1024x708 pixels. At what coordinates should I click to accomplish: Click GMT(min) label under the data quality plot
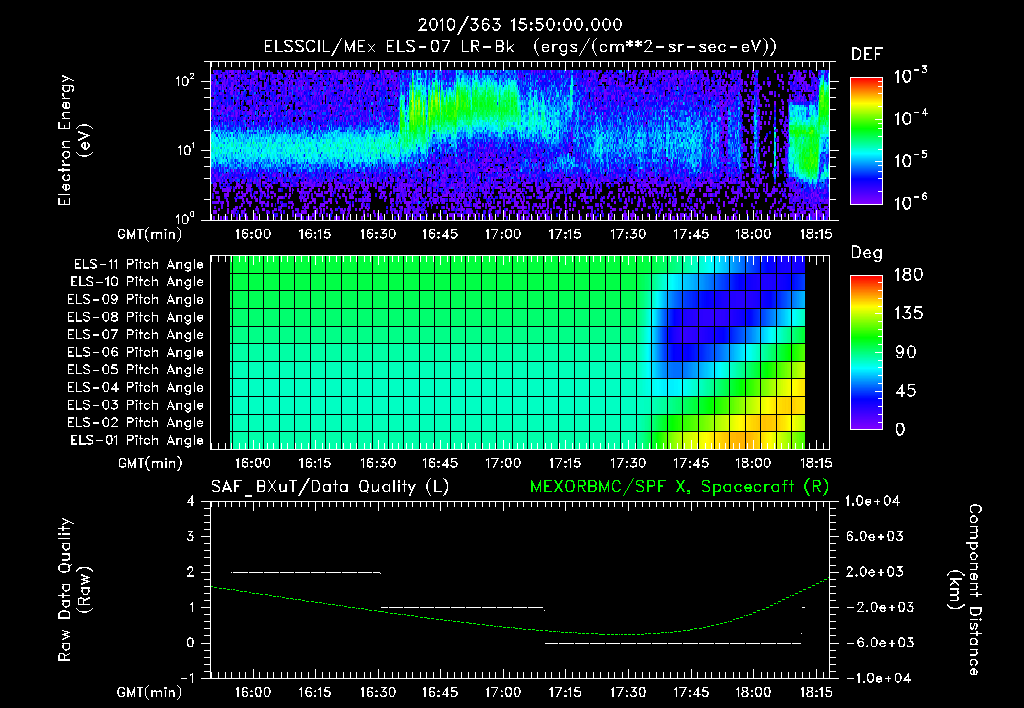150,692
